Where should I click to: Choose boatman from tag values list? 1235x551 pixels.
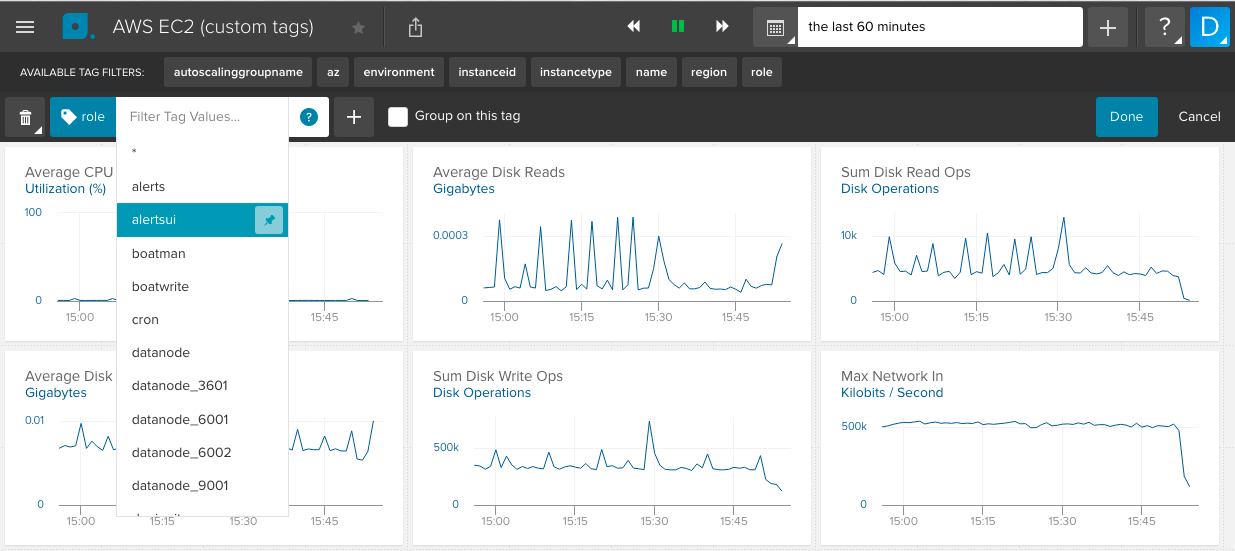(x=159, y=254)
